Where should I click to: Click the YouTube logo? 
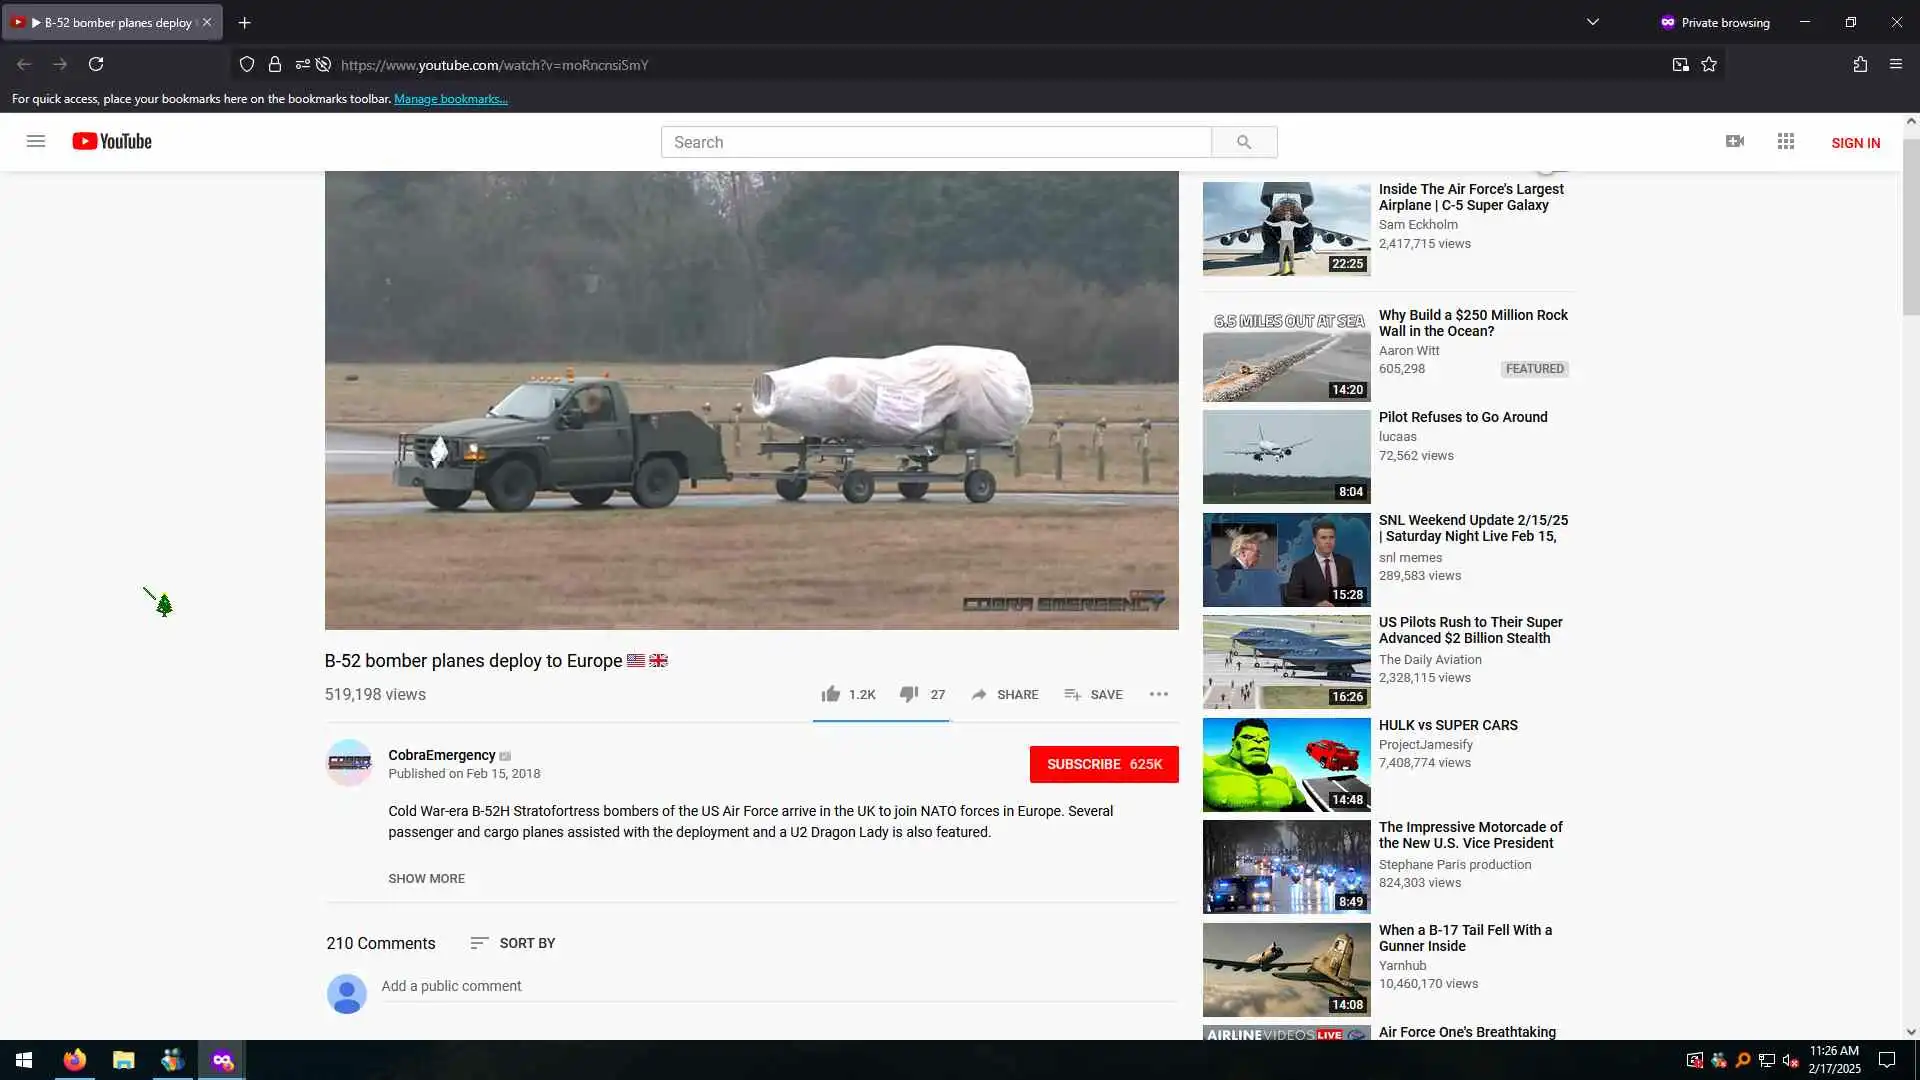pyautogui.click(x=112, y=141)
